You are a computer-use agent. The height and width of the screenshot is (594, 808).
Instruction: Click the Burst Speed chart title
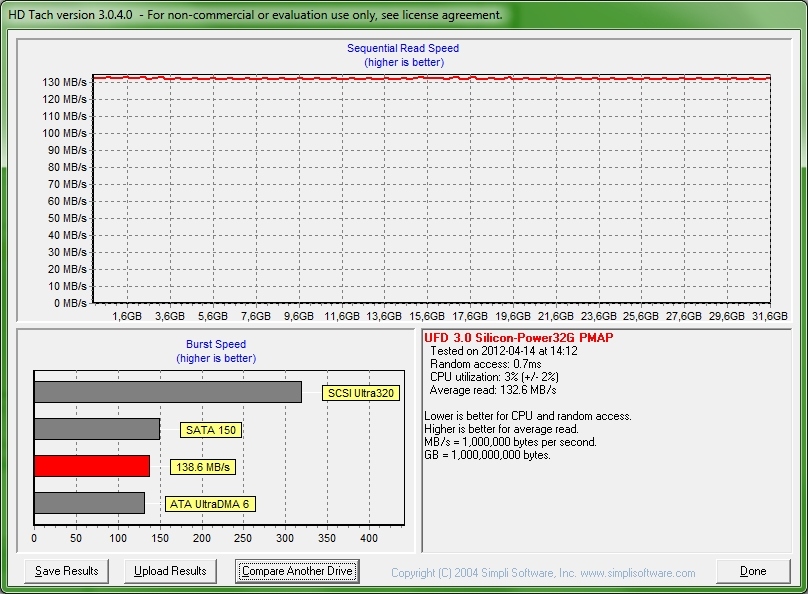point(216,344)
